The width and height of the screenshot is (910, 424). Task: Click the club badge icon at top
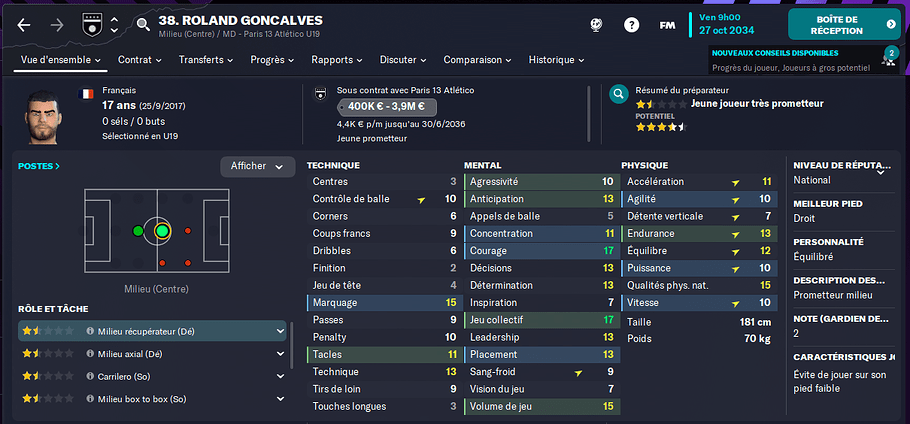(92, 24)
